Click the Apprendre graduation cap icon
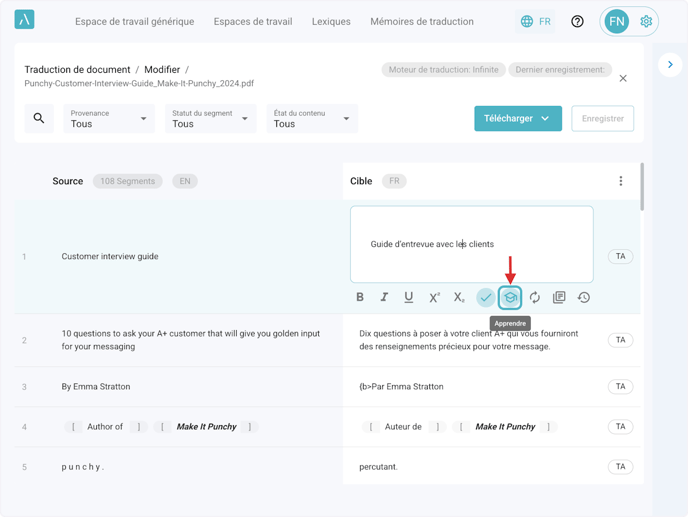Image resolution: width=688 pixels, height=517 pixels. click(x=510, y=297)
